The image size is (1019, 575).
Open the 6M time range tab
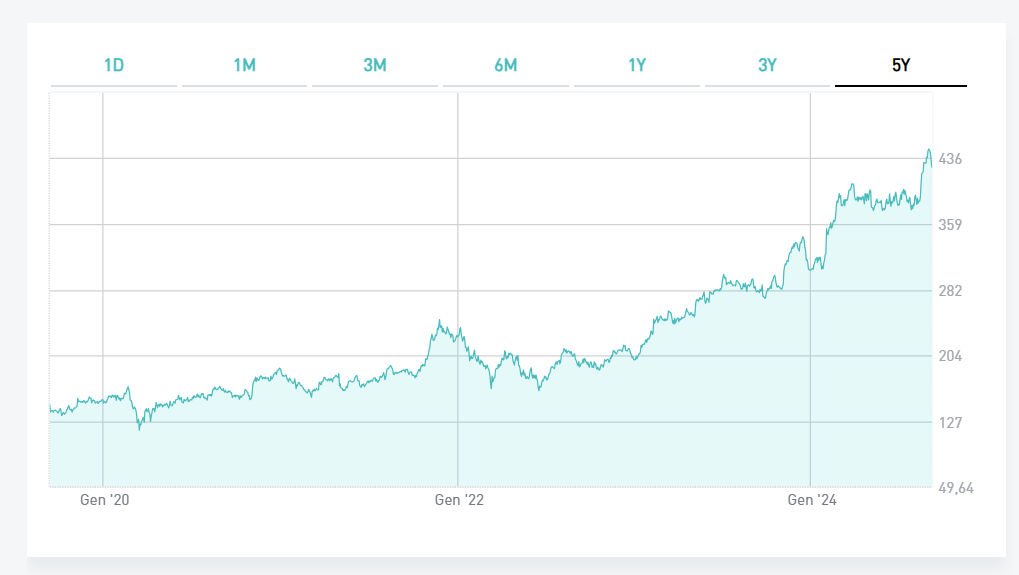click(505, 66)
